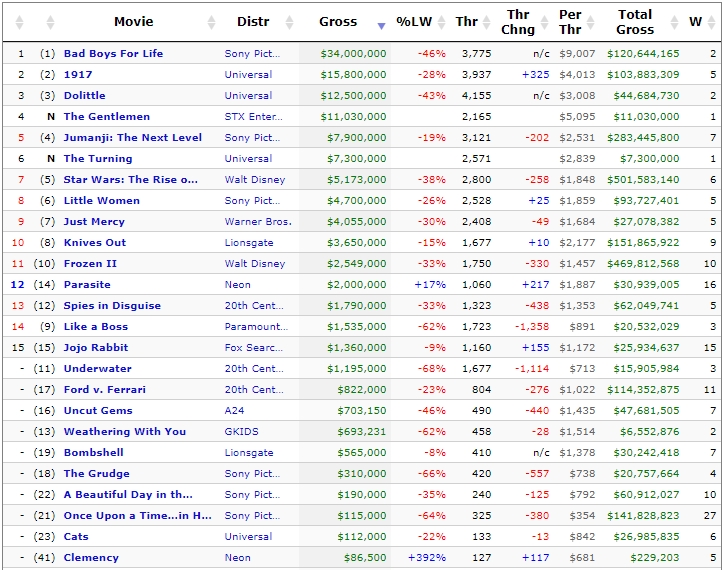Sort by the Thr column sort arrows
The width and height of the screenshot is (724, 570).
487,22
